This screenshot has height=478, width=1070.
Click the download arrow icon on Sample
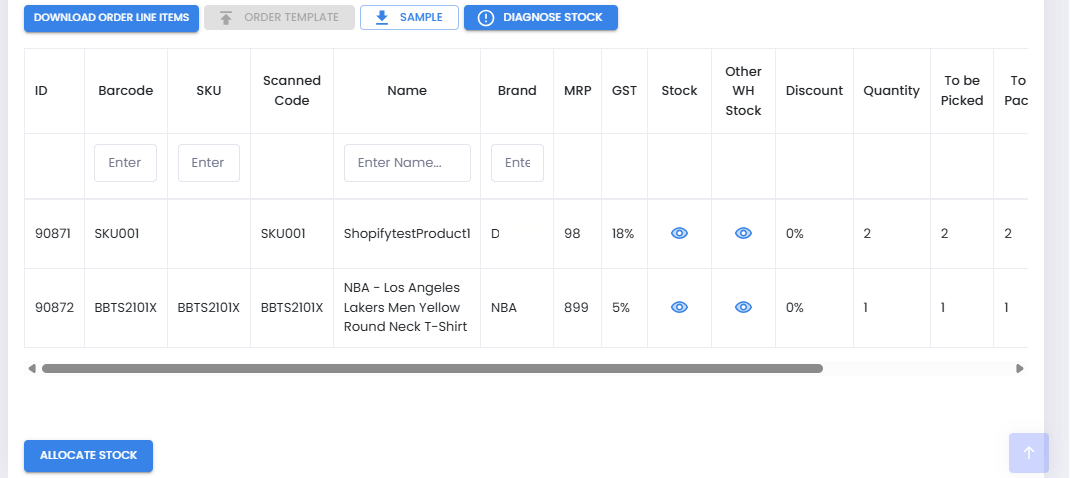pos(381,18)
